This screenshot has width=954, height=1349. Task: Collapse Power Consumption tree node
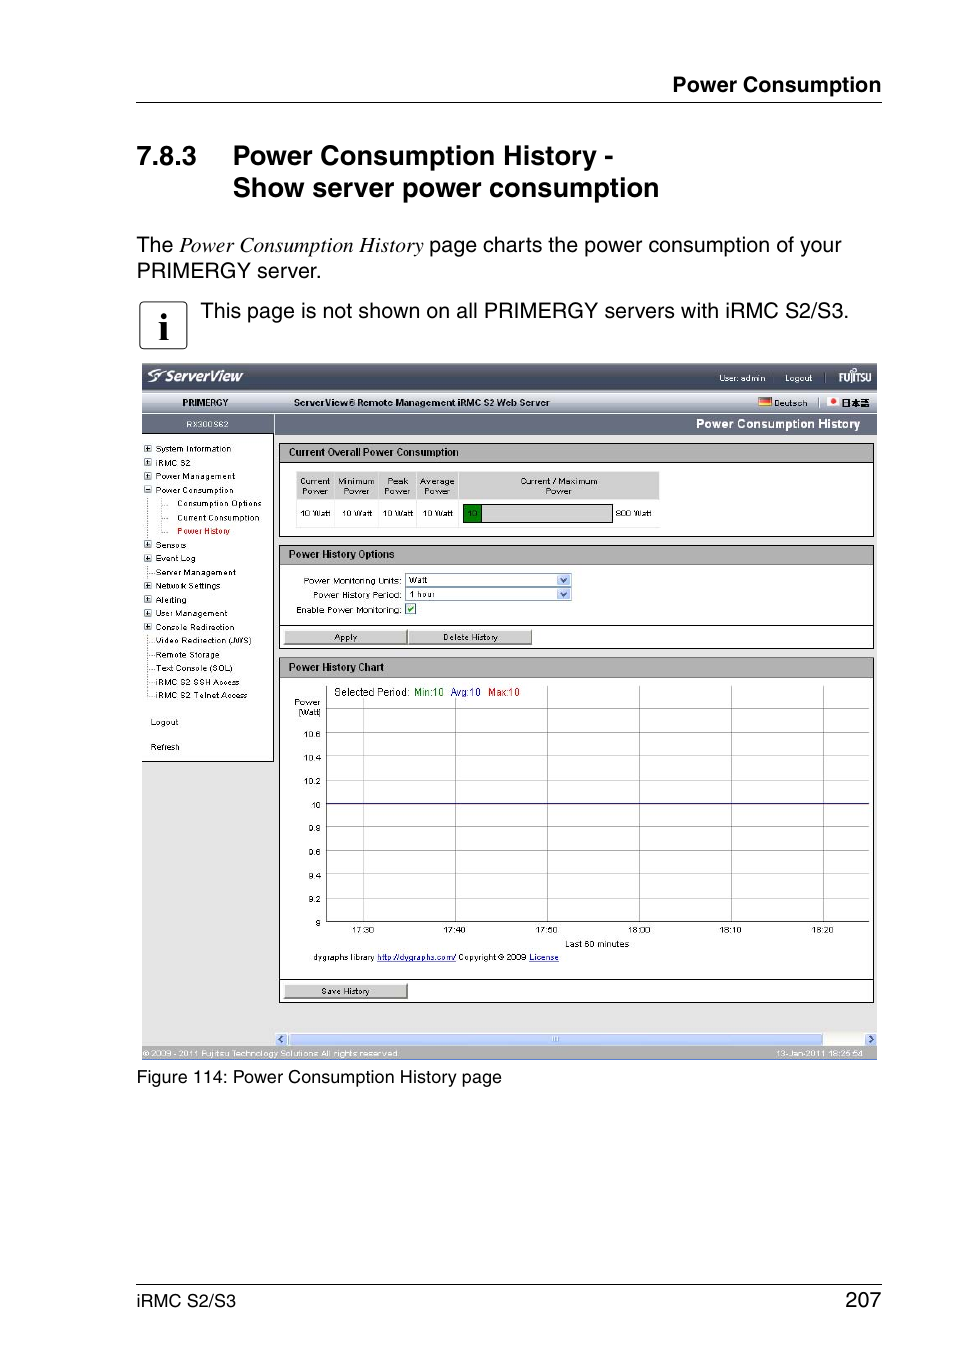click(148, 490)
